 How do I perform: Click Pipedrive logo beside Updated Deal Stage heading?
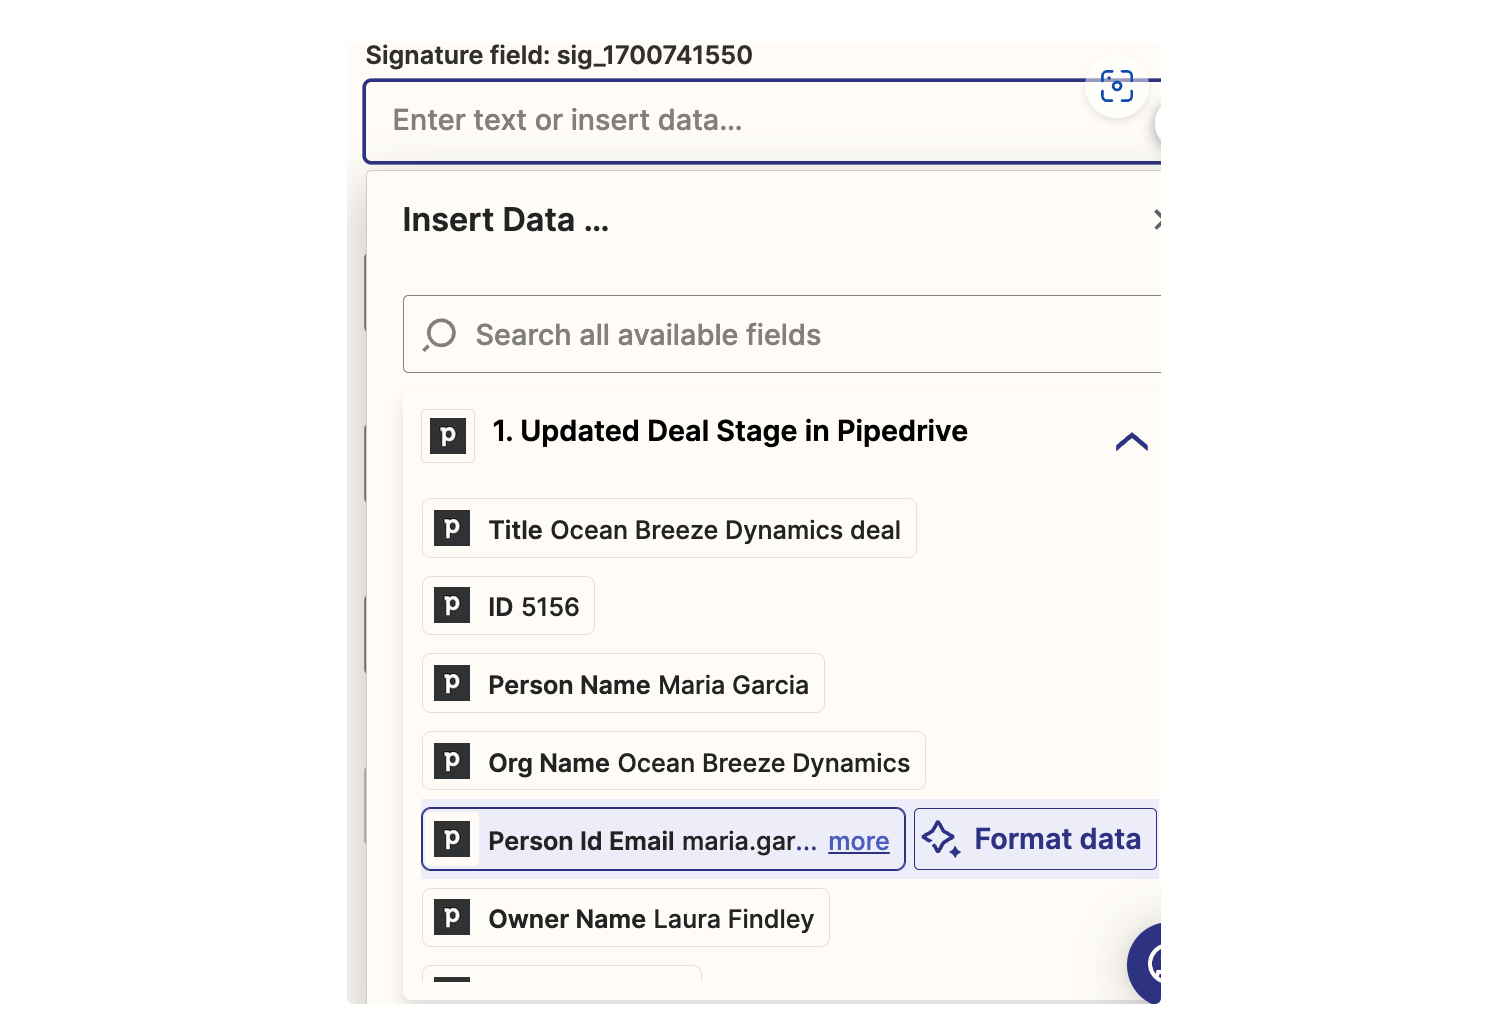448,436
